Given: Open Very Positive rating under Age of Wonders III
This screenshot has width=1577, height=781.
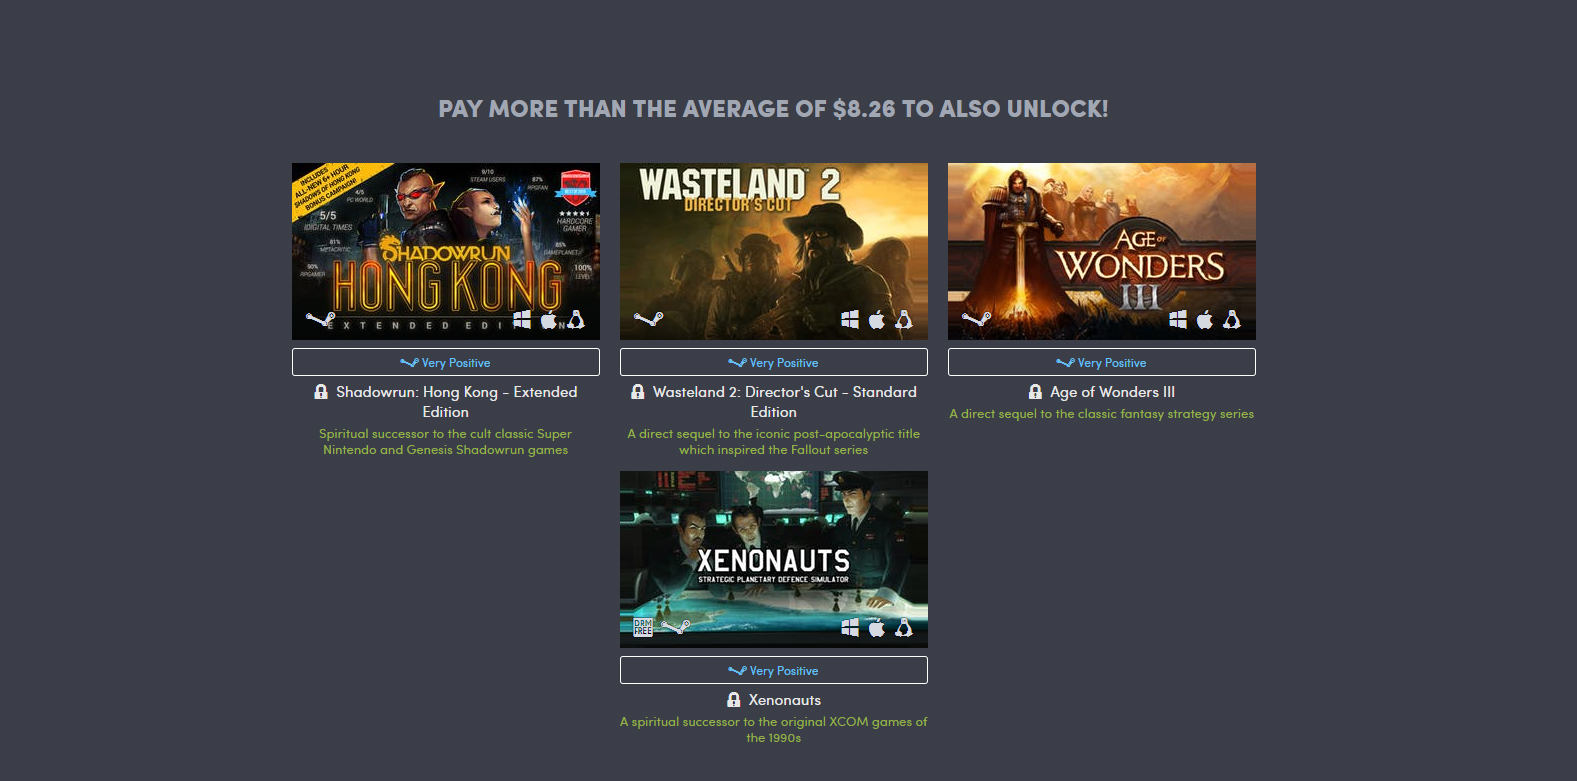Looking at the screenshot, I should pos(1102,362).
